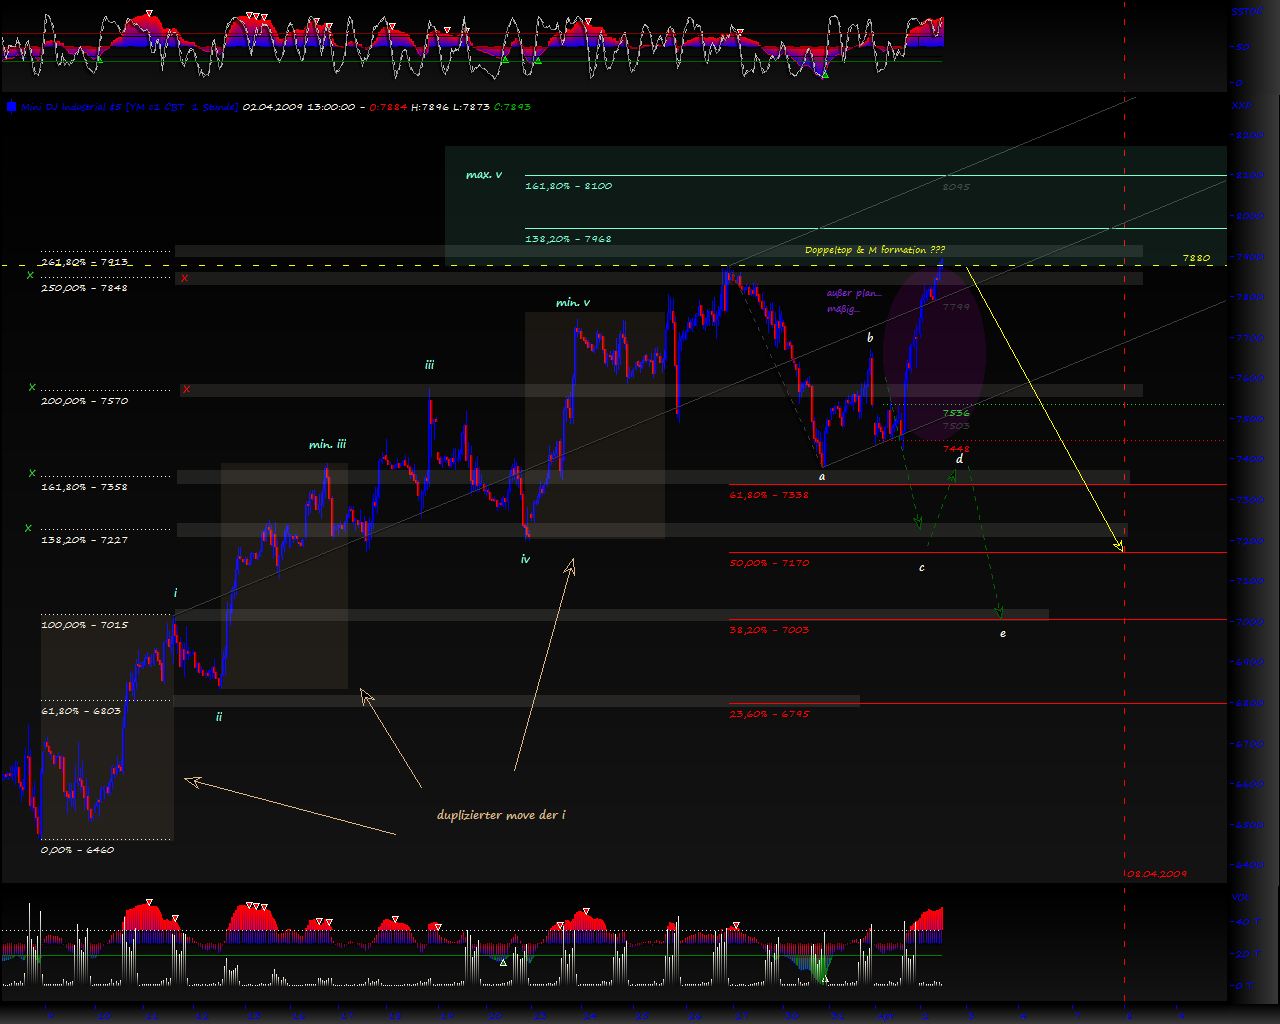This screenshot has height=1024, width=1280.
Task: Click the white corrective wave label 'b'
Action: [x=870, y=338]
